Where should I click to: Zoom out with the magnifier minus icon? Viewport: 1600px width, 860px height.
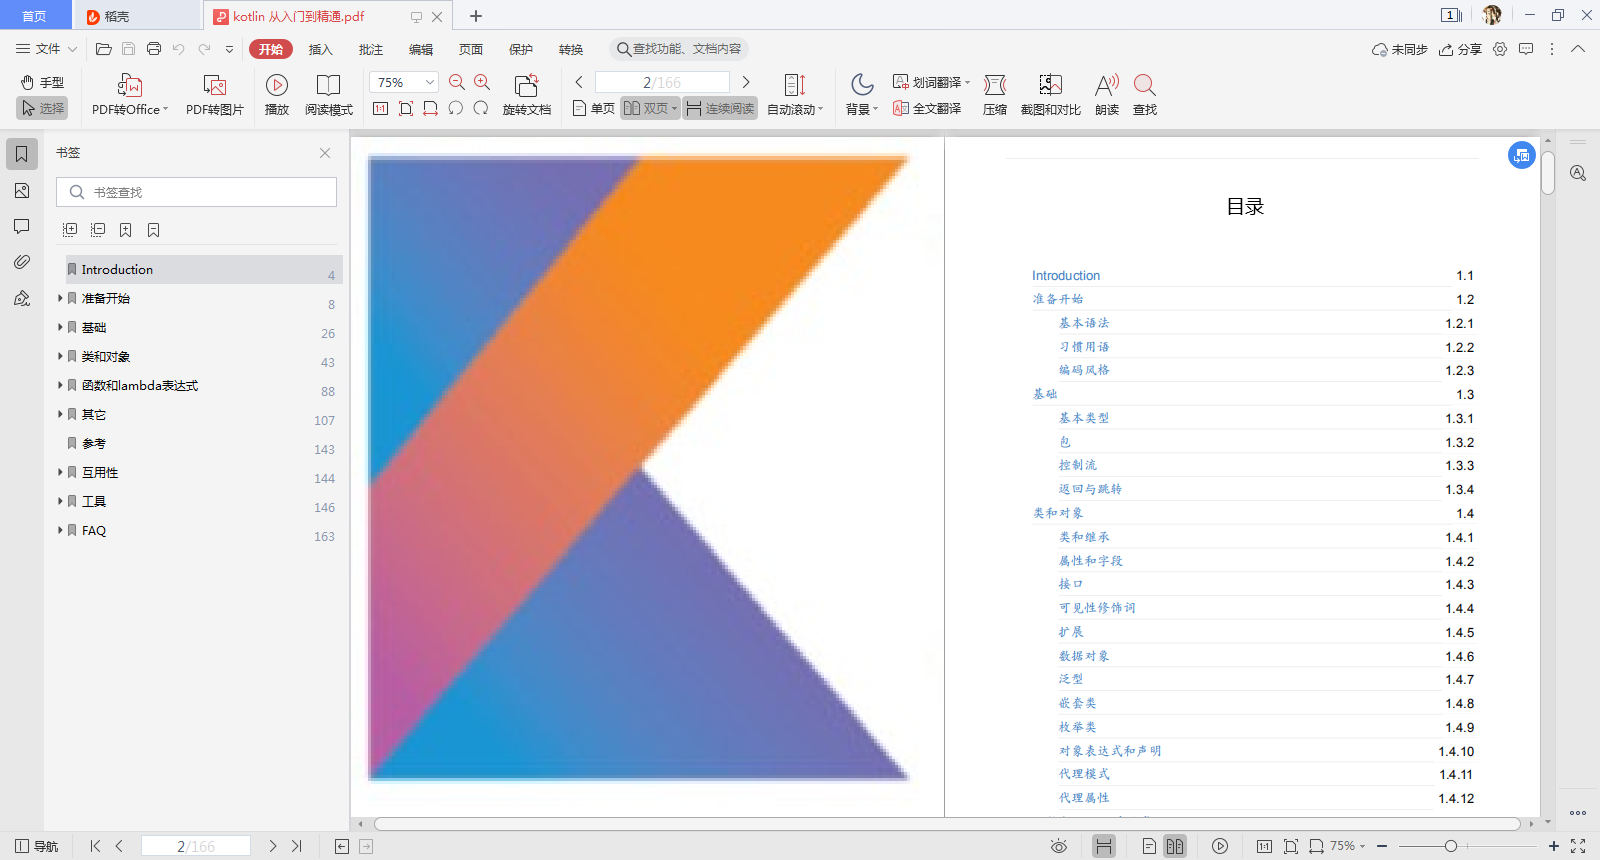(457, 82)
